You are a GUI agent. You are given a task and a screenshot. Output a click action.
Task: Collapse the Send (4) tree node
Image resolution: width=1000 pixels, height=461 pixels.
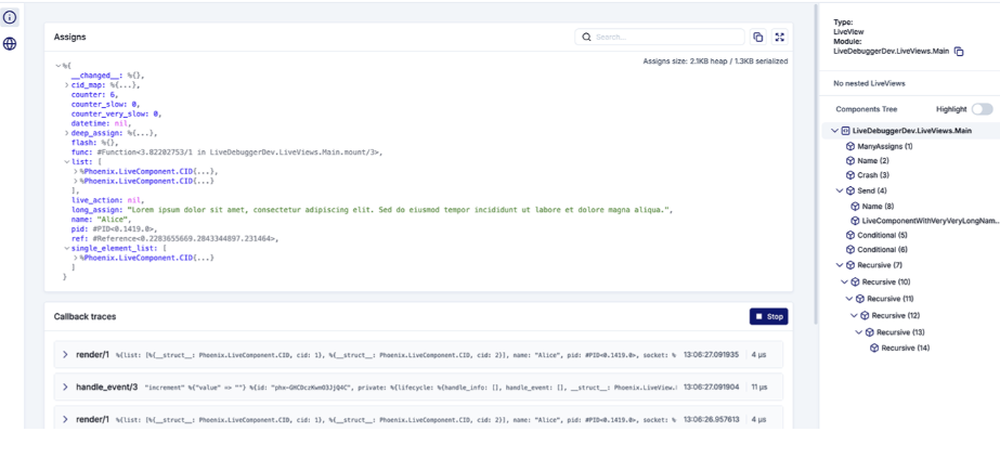point(840,190)
